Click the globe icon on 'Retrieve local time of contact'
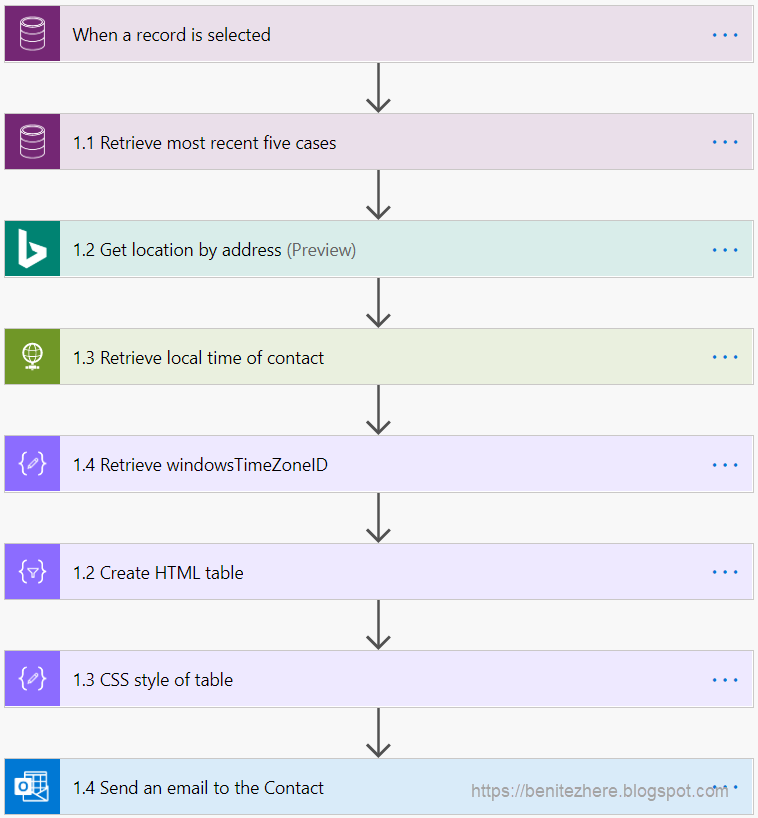 click(32, 356)
